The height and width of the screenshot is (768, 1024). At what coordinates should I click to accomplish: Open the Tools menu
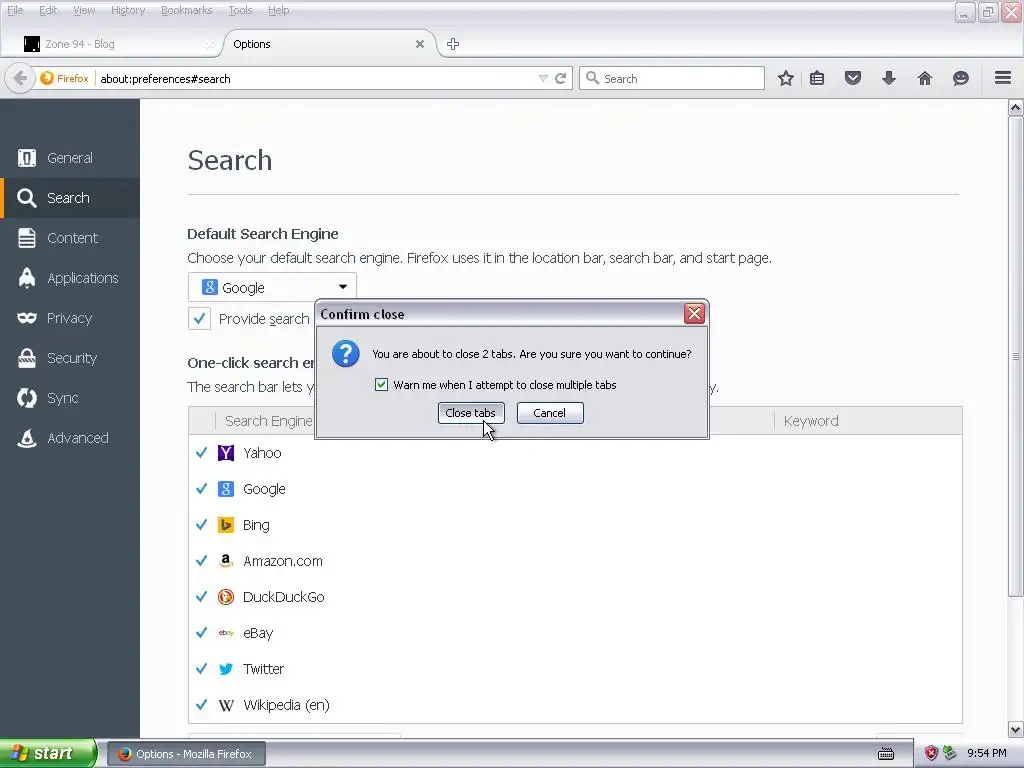(240, 10)
